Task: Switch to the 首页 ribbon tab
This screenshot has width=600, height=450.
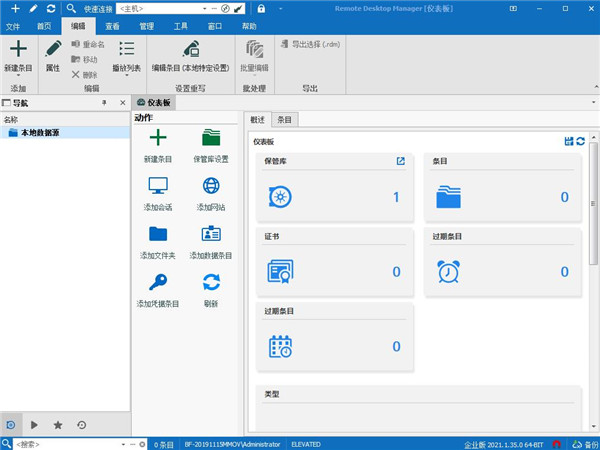Action: [44, 26]
